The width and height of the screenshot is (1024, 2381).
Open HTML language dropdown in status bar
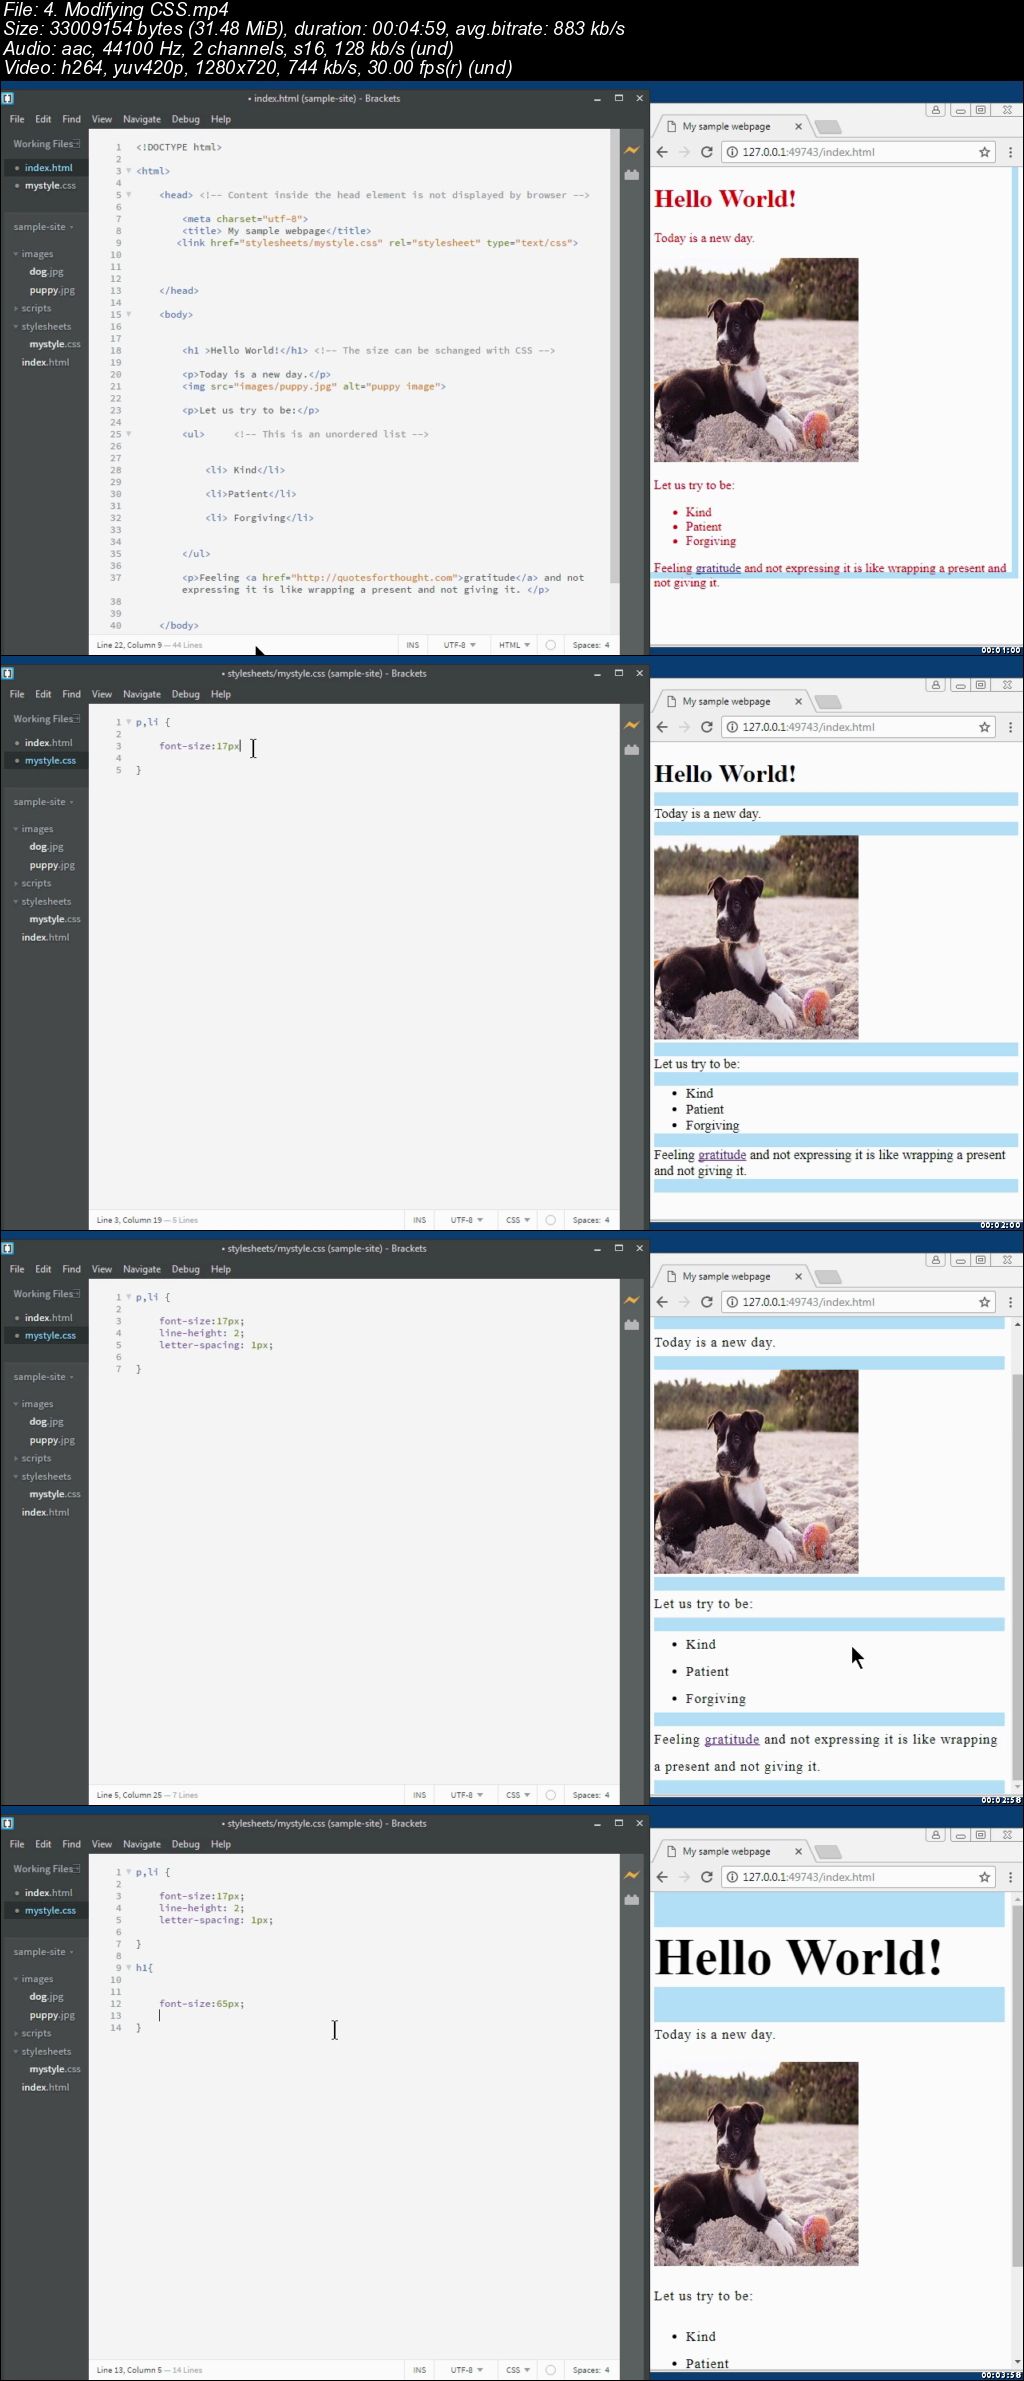(x=515, y=645)
